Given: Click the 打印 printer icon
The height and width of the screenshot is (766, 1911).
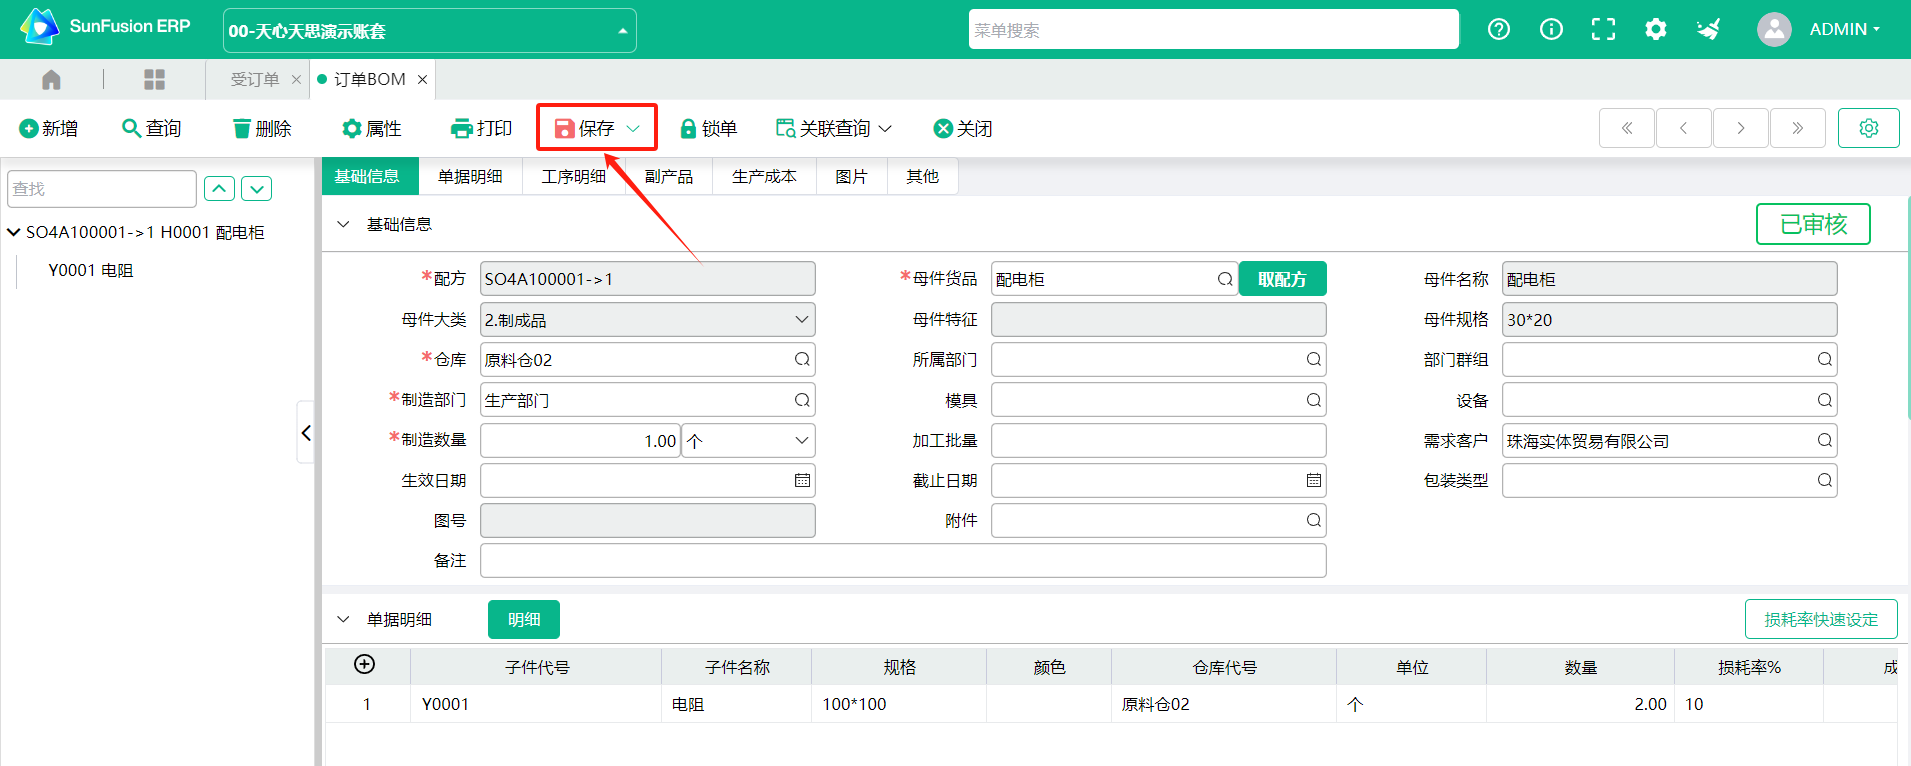Looking at the screenshot, I should point(461,129).
